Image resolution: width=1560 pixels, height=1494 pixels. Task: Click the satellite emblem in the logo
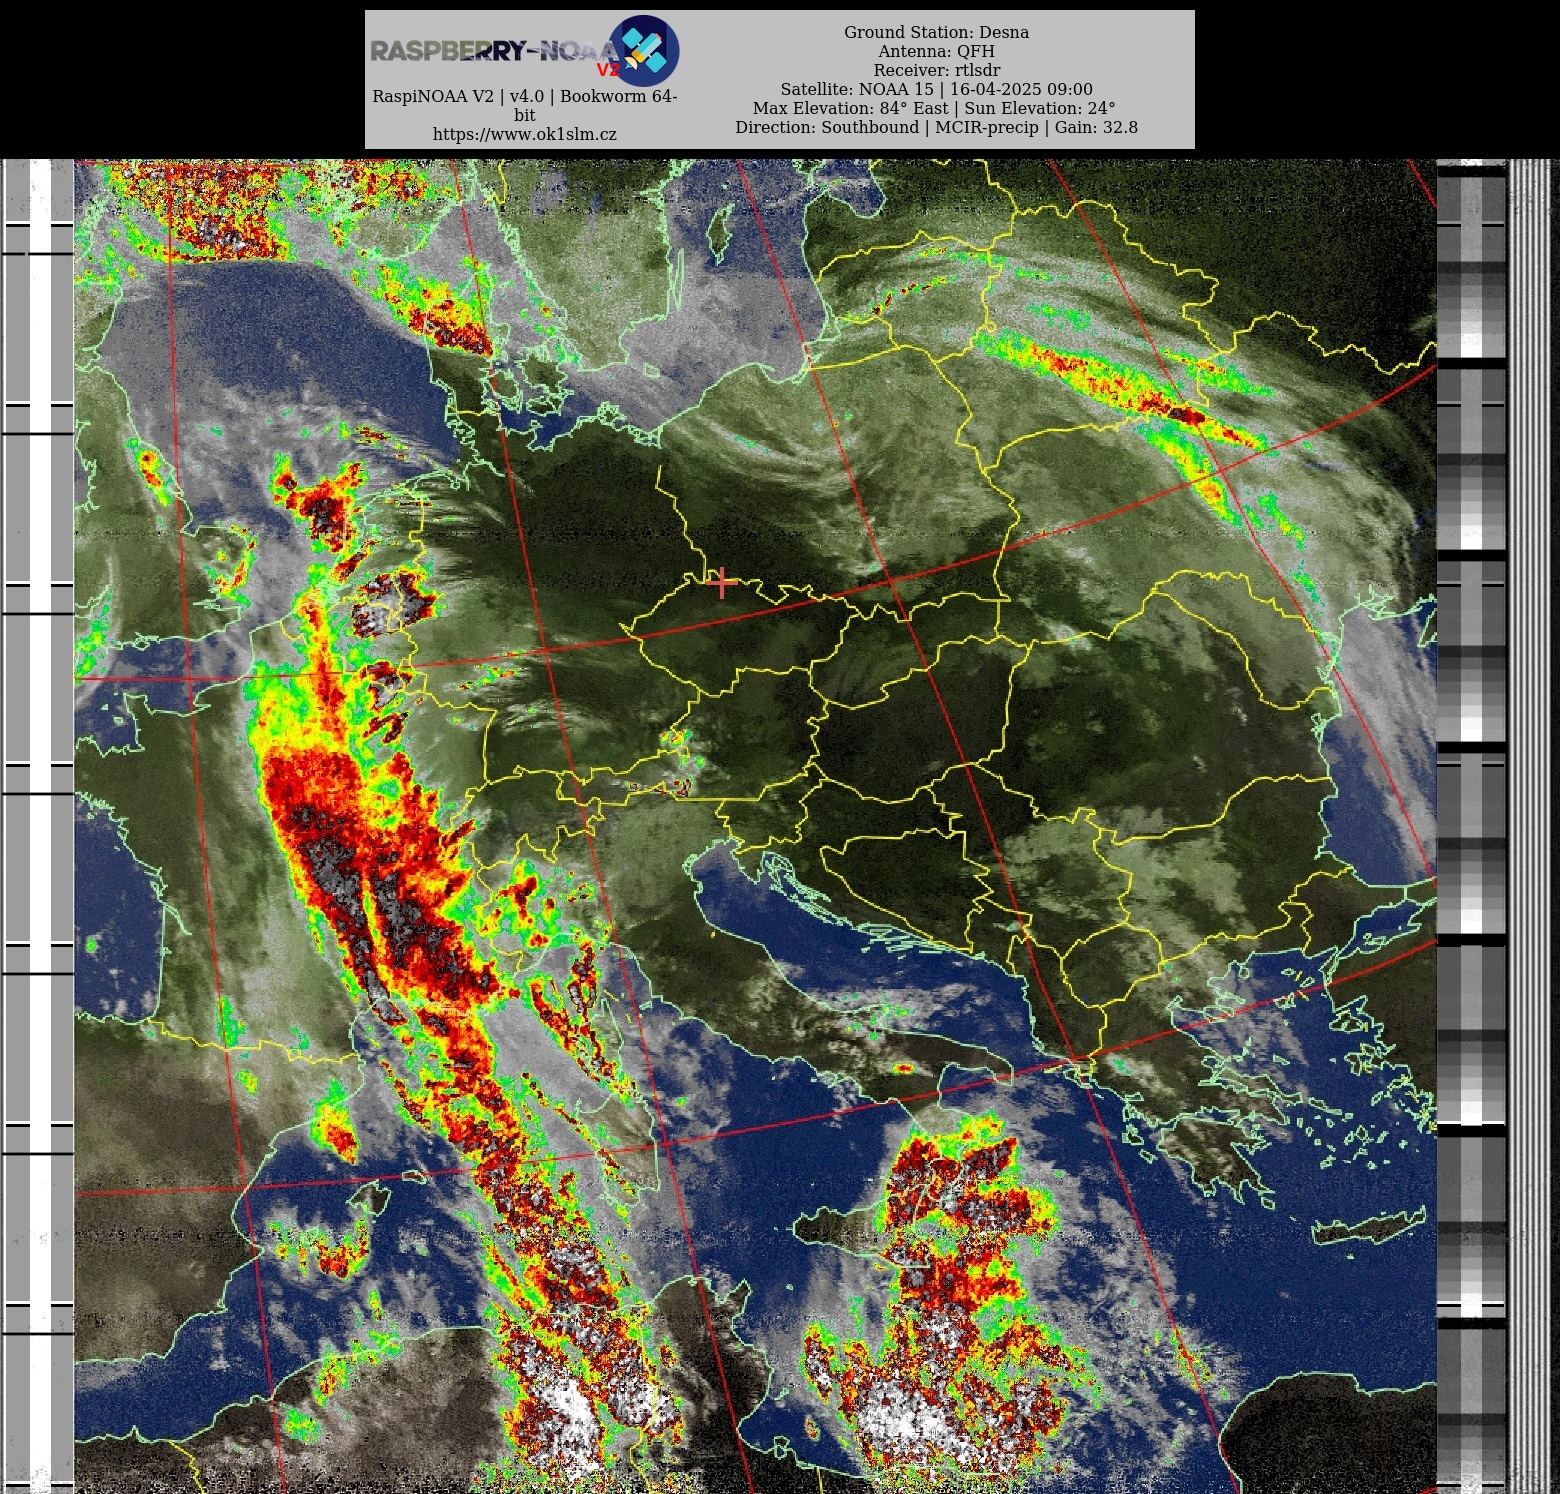[x=644, y=51]
